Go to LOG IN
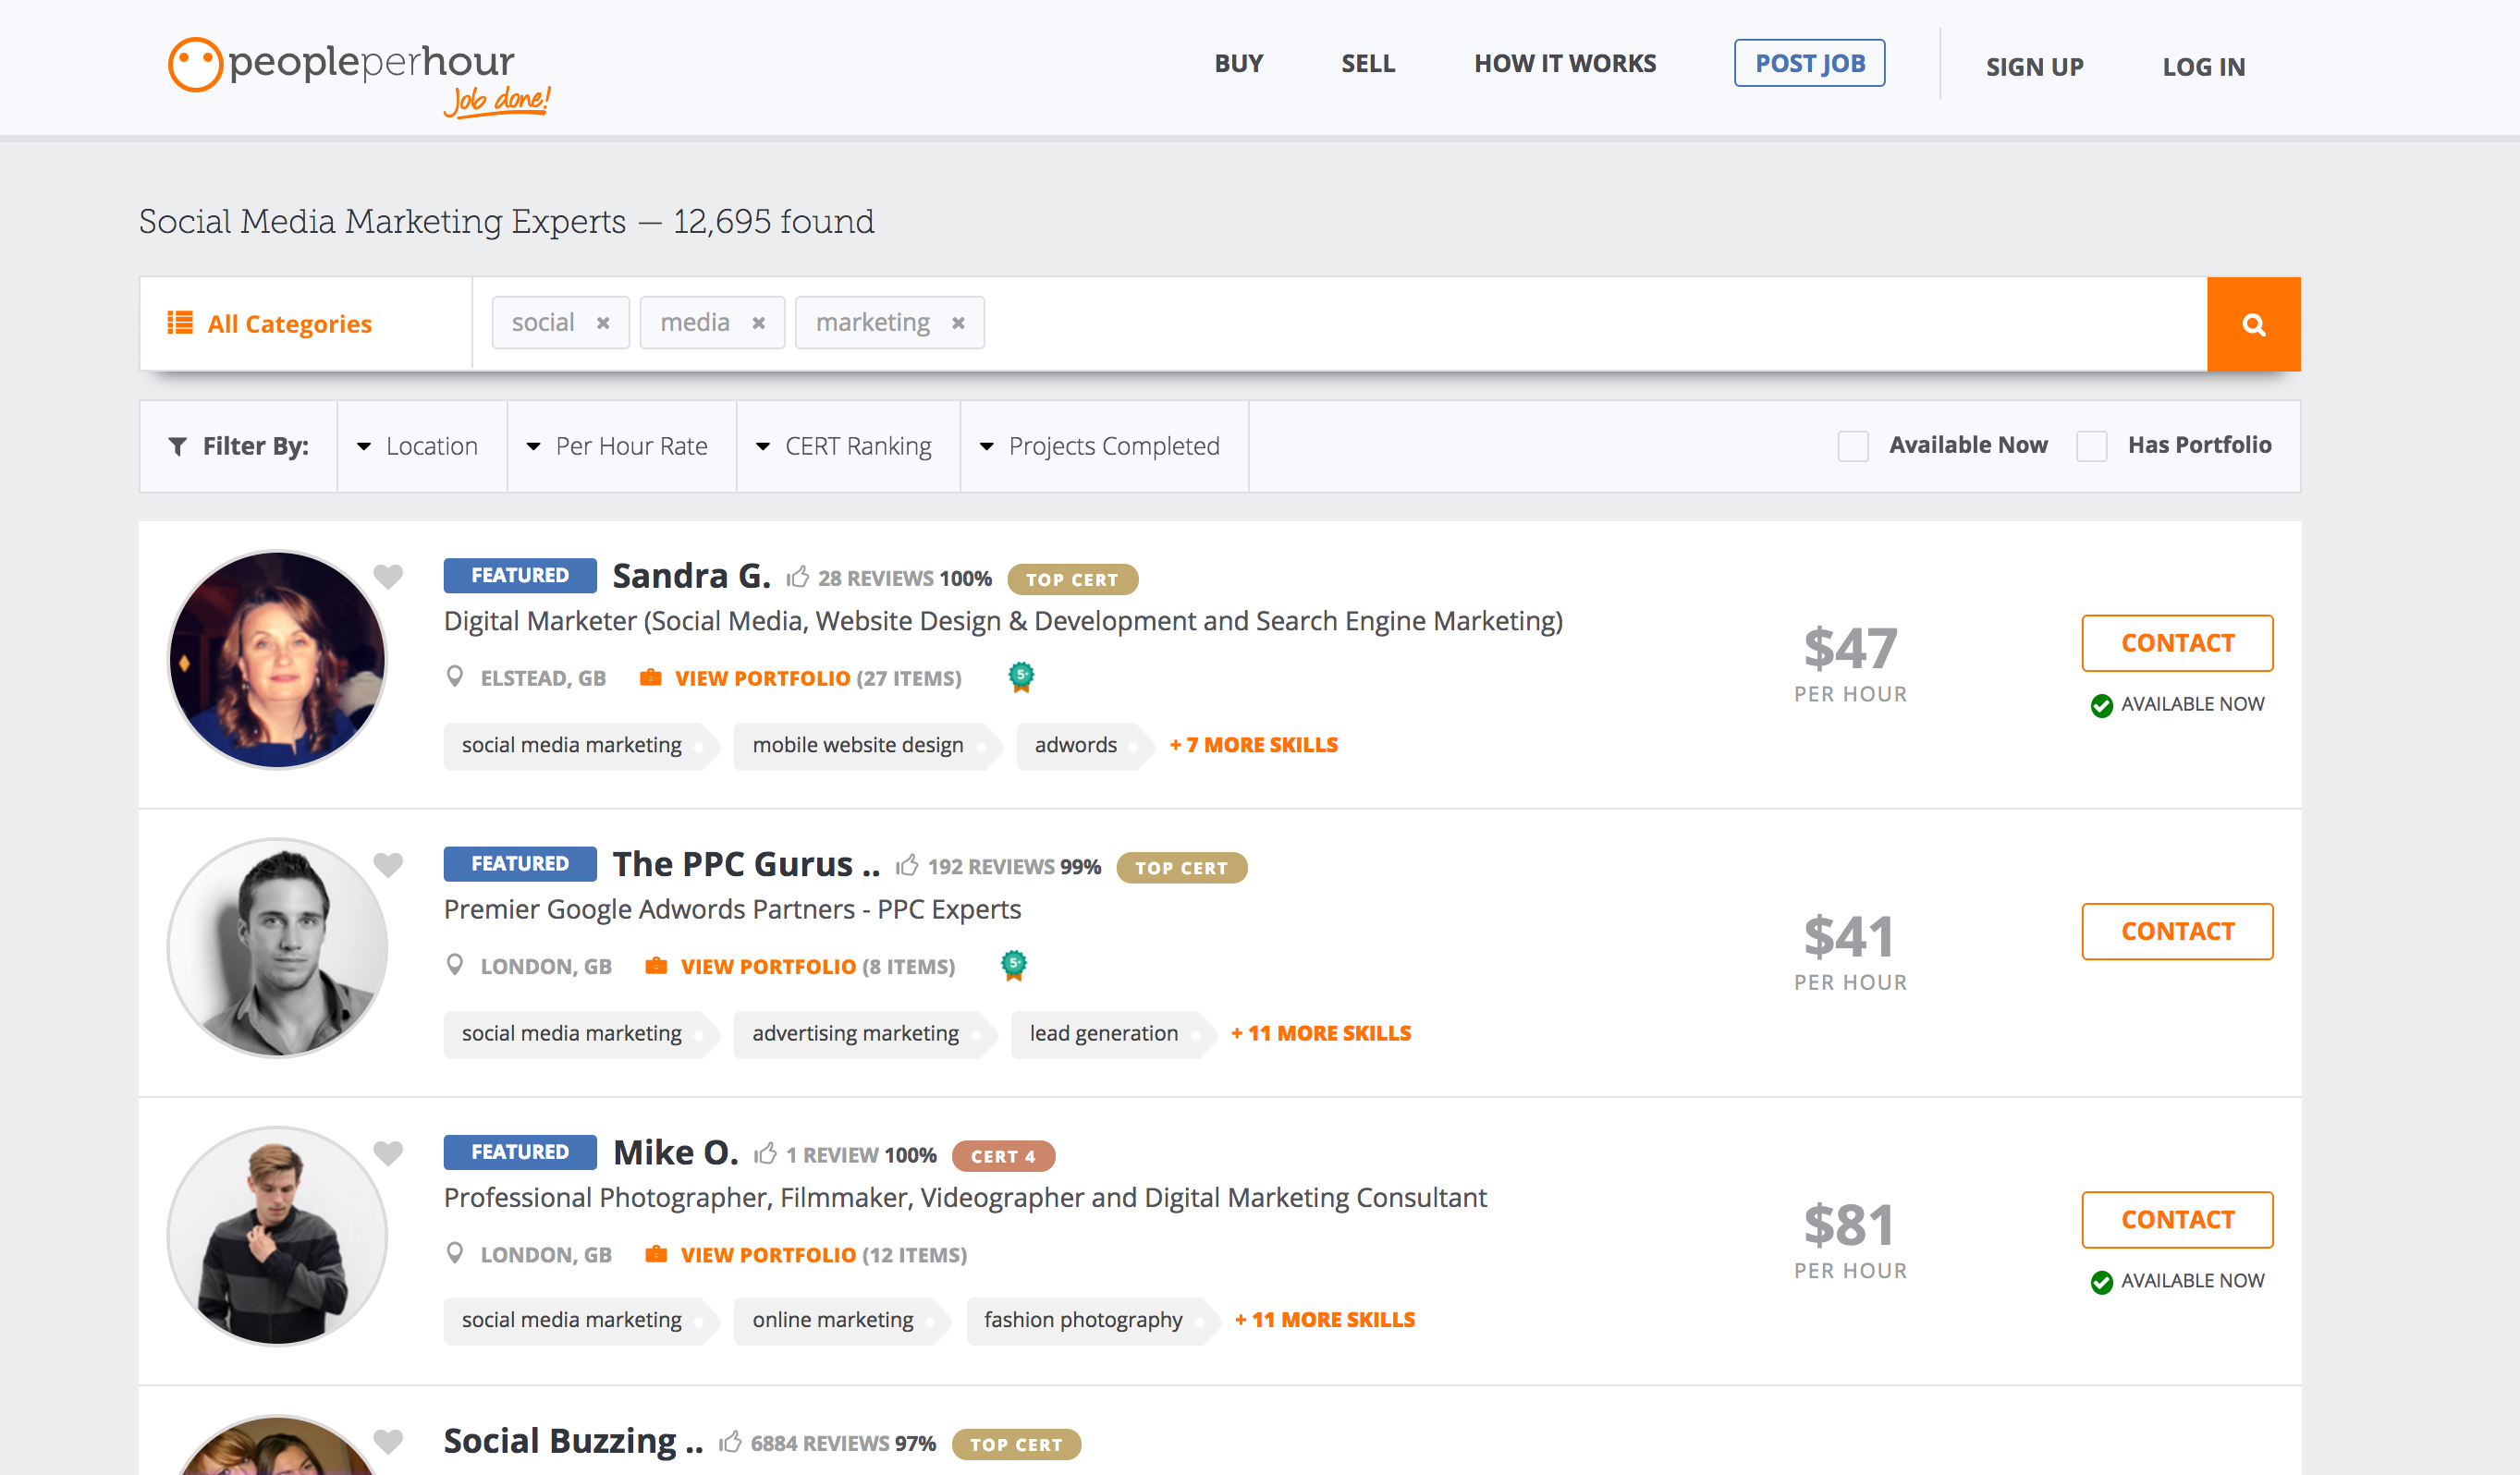This screenshot has height=1475, width=2520. tap(2204, 67)
